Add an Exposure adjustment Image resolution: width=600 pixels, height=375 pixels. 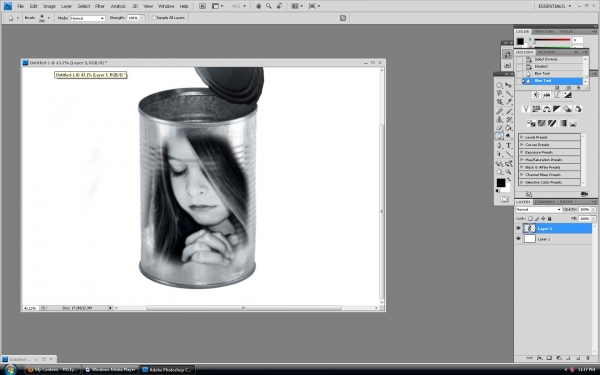click(567, 95)
